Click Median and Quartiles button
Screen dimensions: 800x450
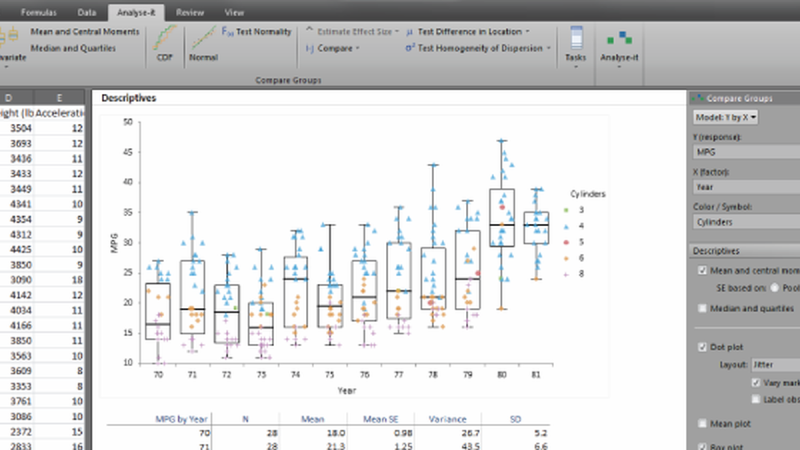pos(73,48)
